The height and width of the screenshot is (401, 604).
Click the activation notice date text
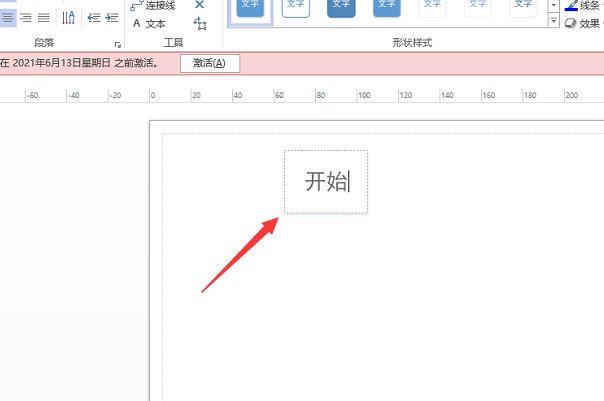coord(62,63)
